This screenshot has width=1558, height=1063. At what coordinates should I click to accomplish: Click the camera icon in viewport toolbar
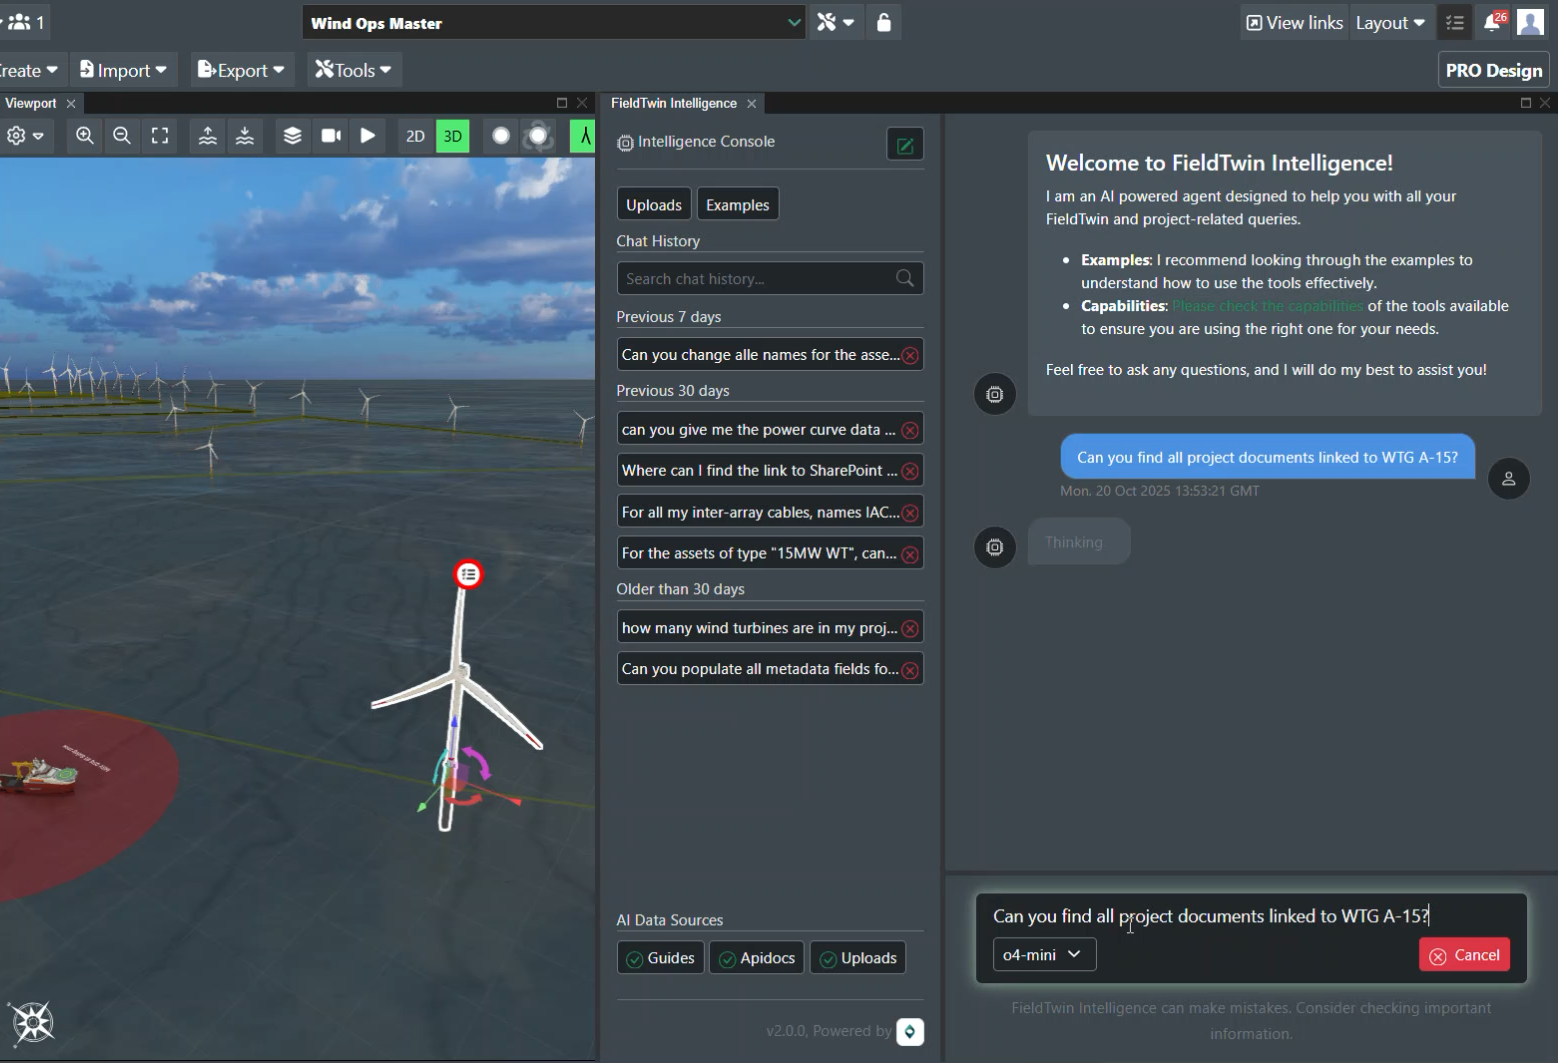[331, 136]
